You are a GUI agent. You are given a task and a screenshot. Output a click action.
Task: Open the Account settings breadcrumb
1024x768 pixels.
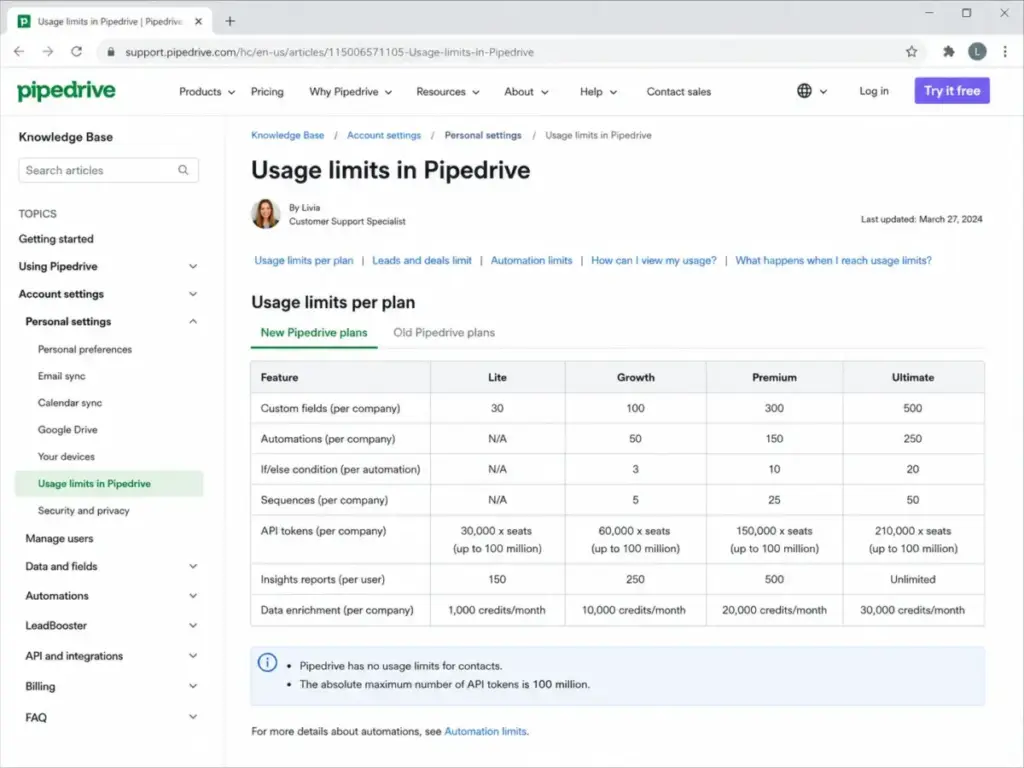pos(384,135)
